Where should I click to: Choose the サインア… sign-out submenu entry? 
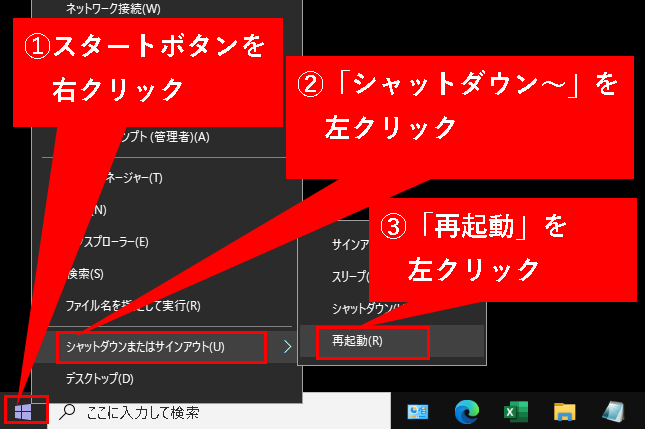[x=350, y=245]
